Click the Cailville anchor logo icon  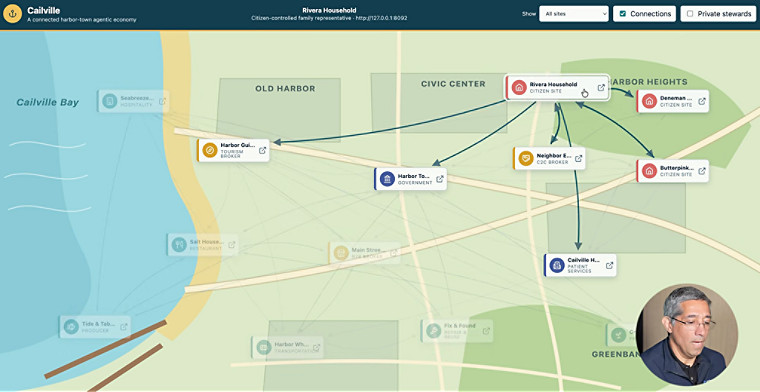coord(13,14)
